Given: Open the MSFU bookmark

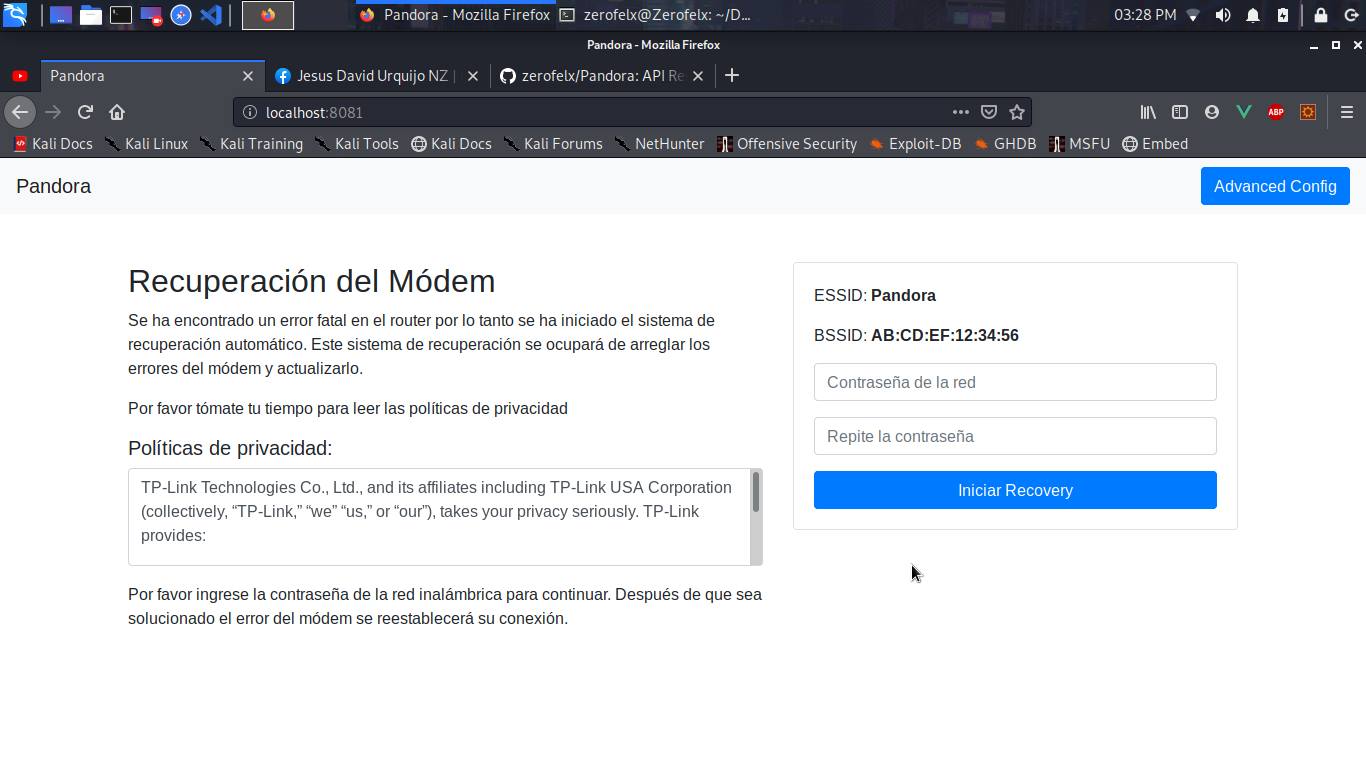Looking at the screenshot, I should pyautogui.click(x=1079, y=144).
